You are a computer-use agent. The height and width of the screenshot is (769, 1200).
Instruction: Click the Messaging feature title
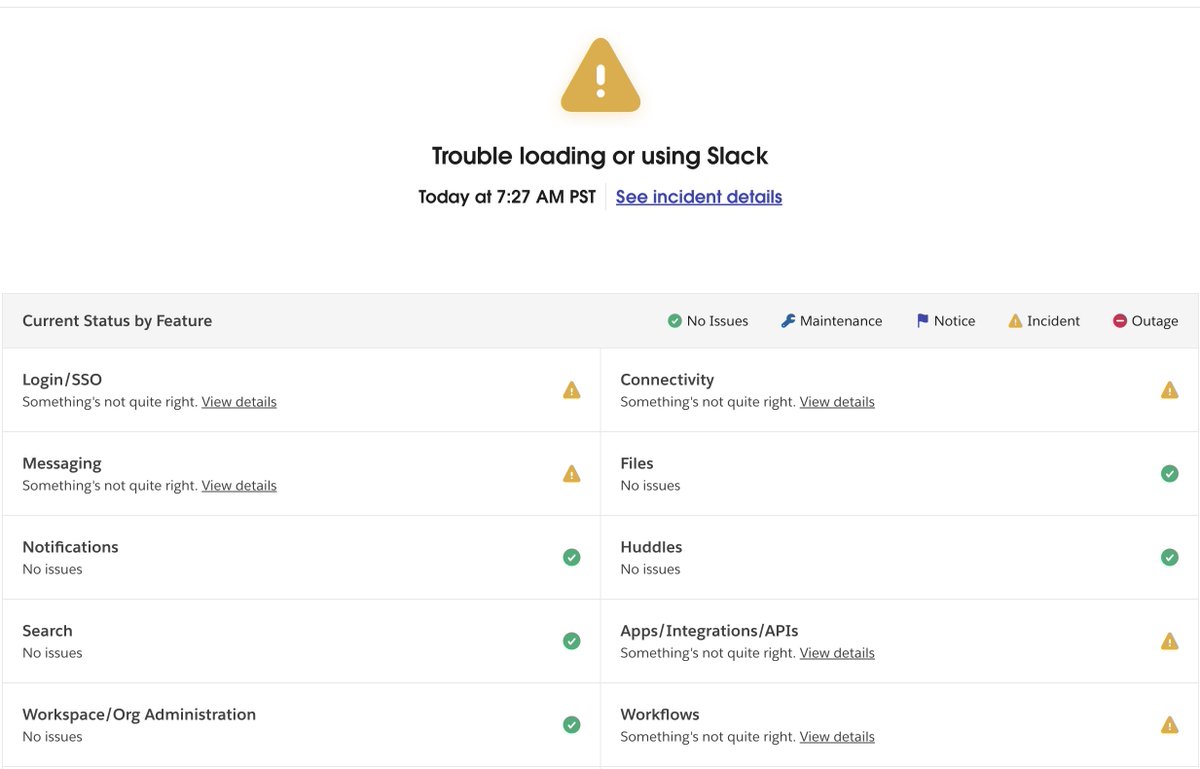pos(62,464)
